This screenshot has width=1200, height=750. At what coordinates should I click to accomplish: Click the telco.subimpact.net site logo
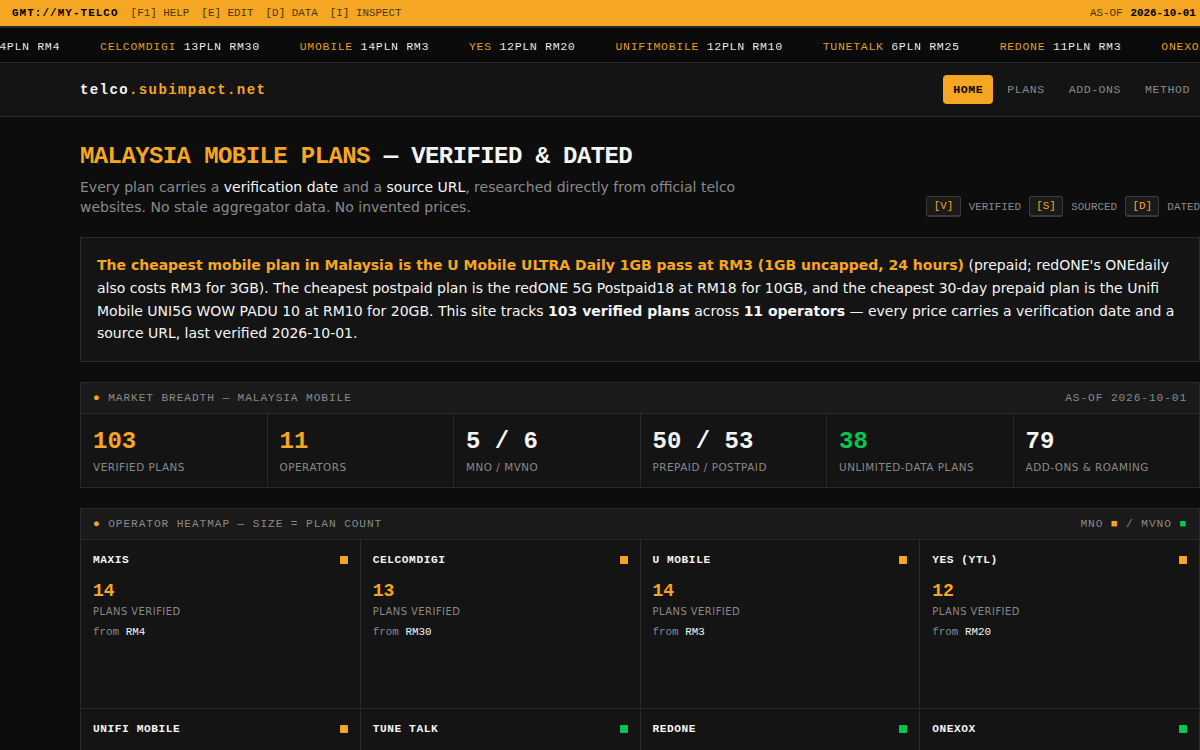(x=173, y=89)
